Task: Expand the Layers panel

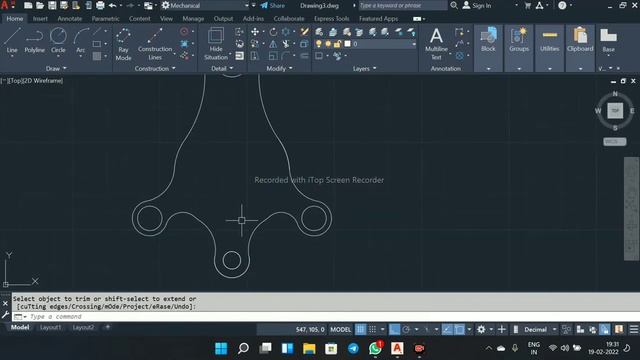Action: pos(364,69)
